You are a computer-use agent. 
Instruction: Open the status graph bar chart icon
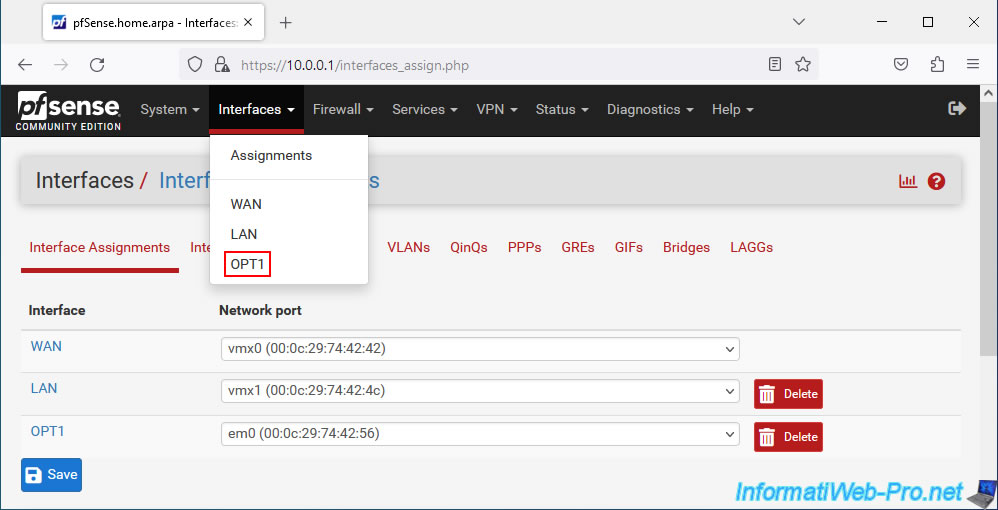(x=908, y=181)
